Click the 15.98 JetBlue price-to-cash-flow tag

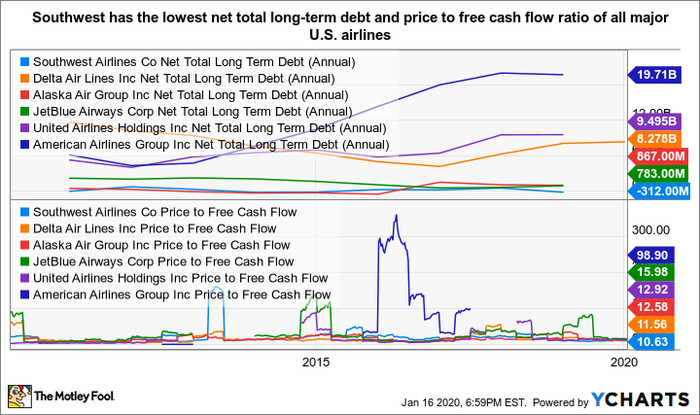[x=651, y=272]
